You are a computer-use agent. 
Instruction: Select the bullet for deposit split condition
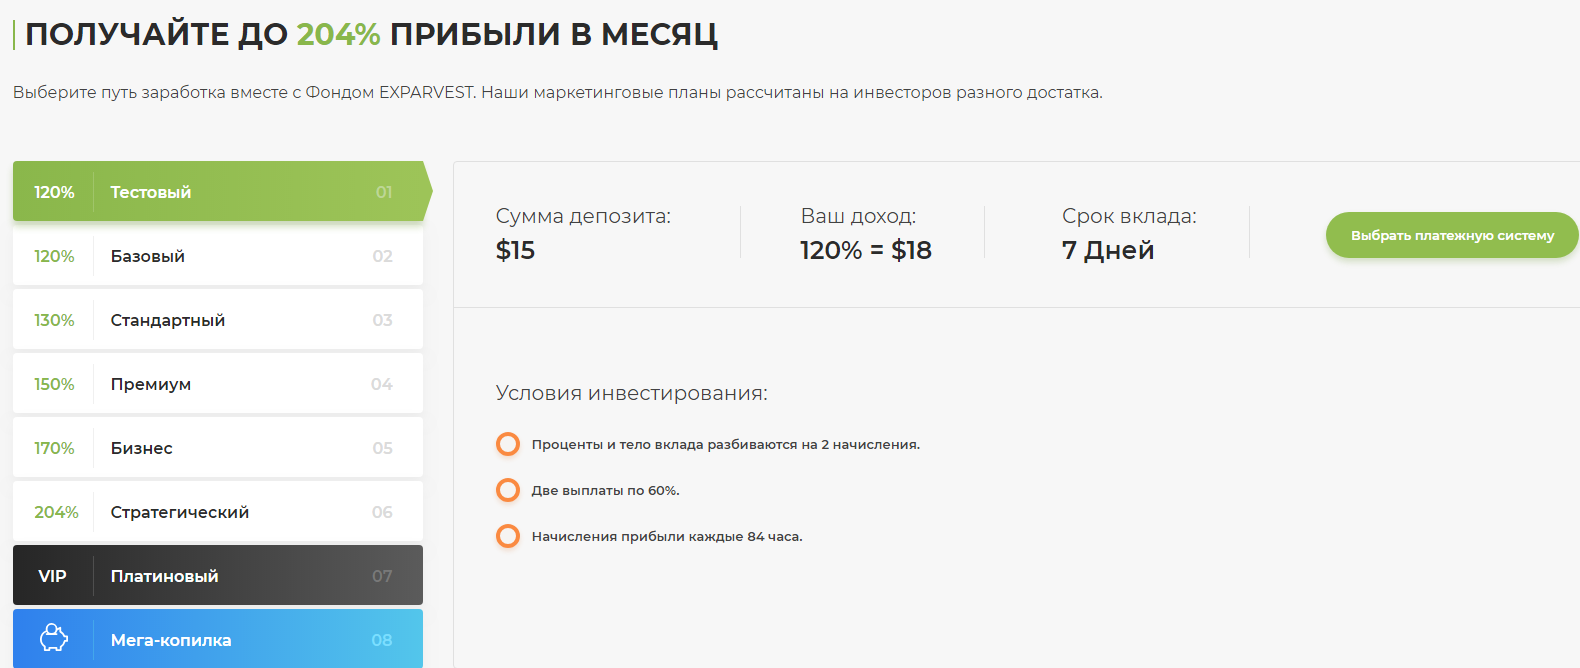coord(507,444)
